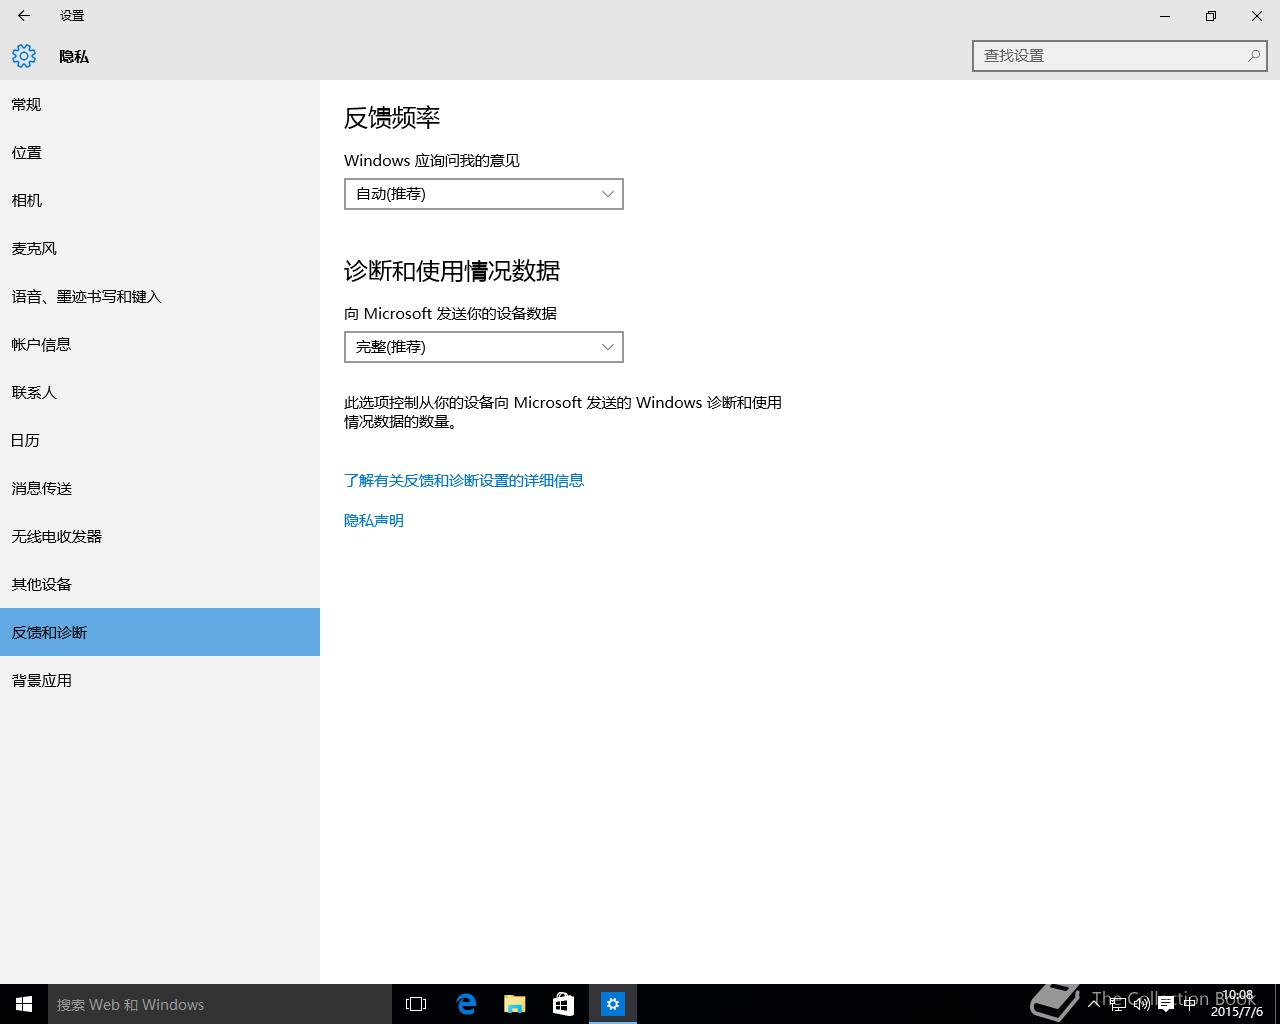Viewport: 1280px width, 1024px height.
Task: Open the 隐私声明 link
Action: click(374, 521)
